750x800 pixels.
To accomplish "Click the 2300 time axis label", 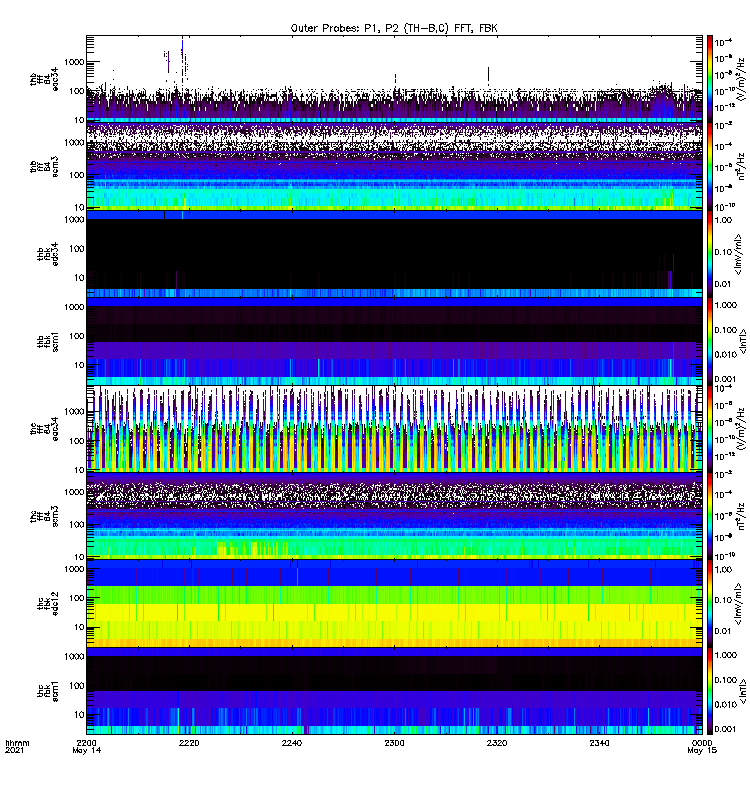I will pyautogui.click(x=394, y=743).
